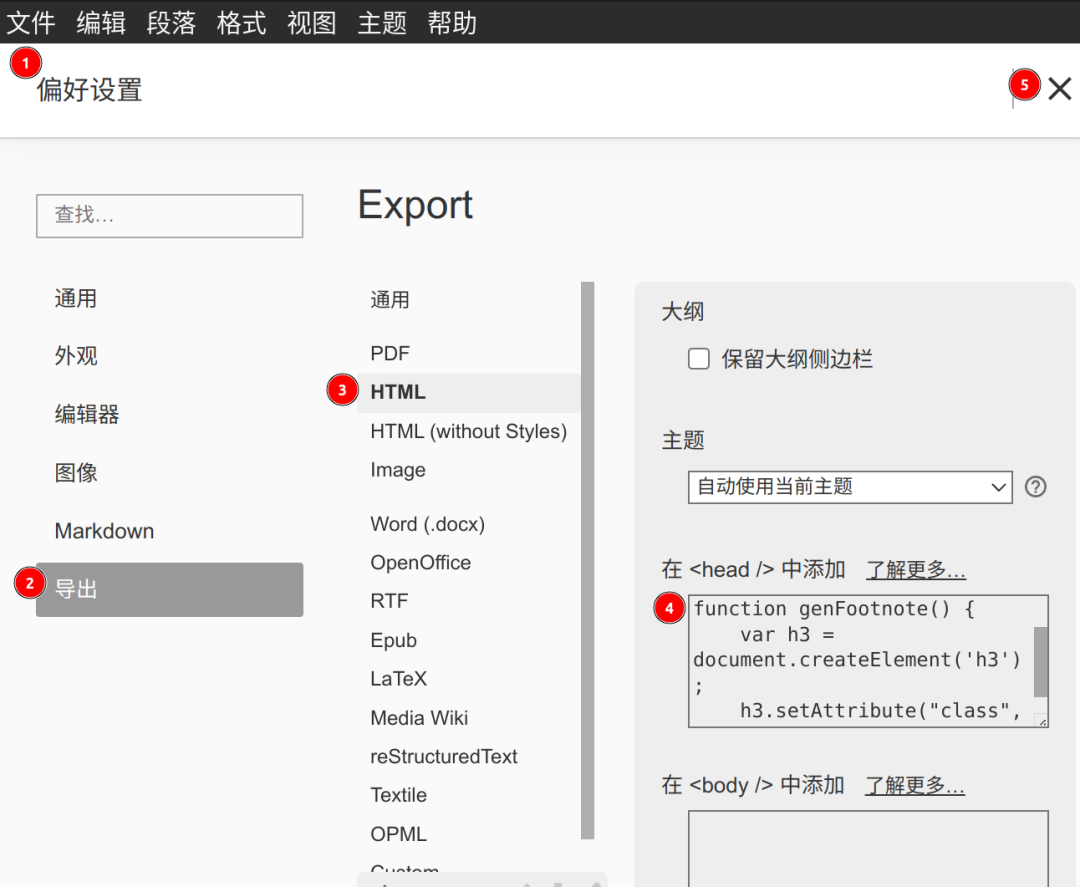
Task: Choose HTML (without Styles) export format
Action: tap(468, 431)
